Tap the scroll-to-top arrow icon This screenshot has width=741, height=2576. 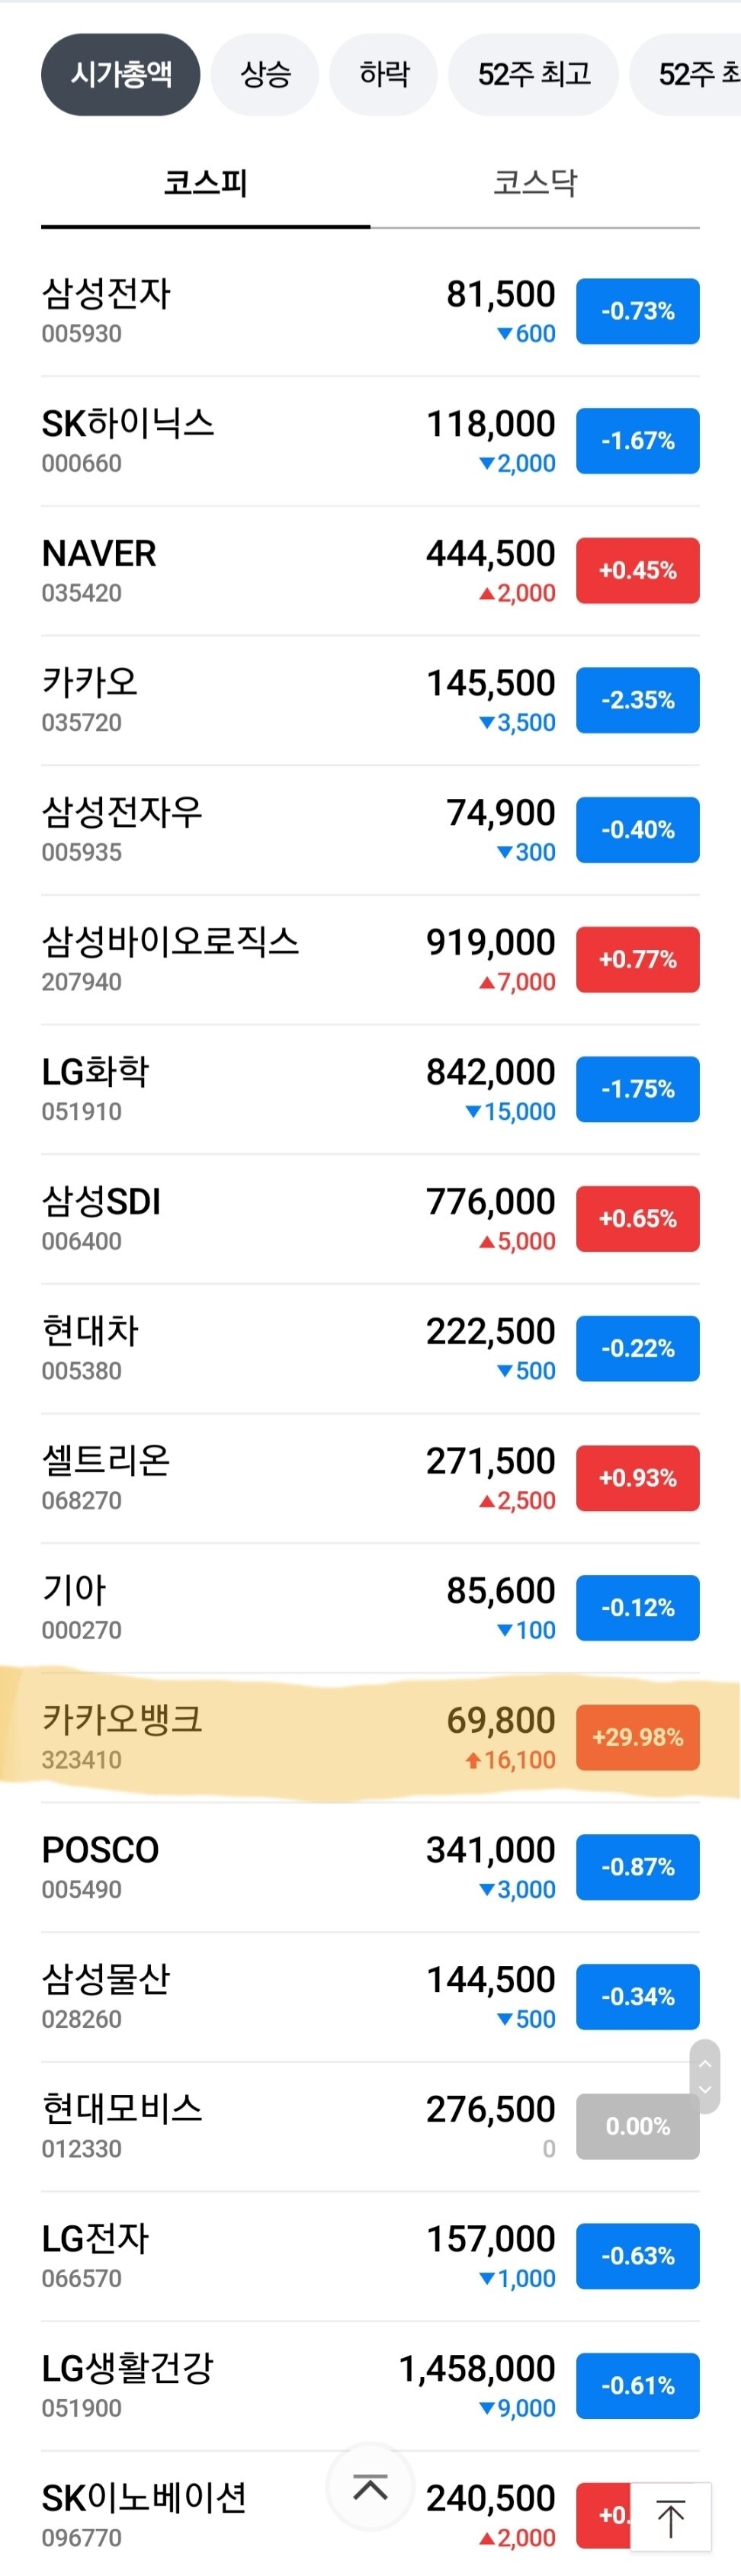point(370,2488)
